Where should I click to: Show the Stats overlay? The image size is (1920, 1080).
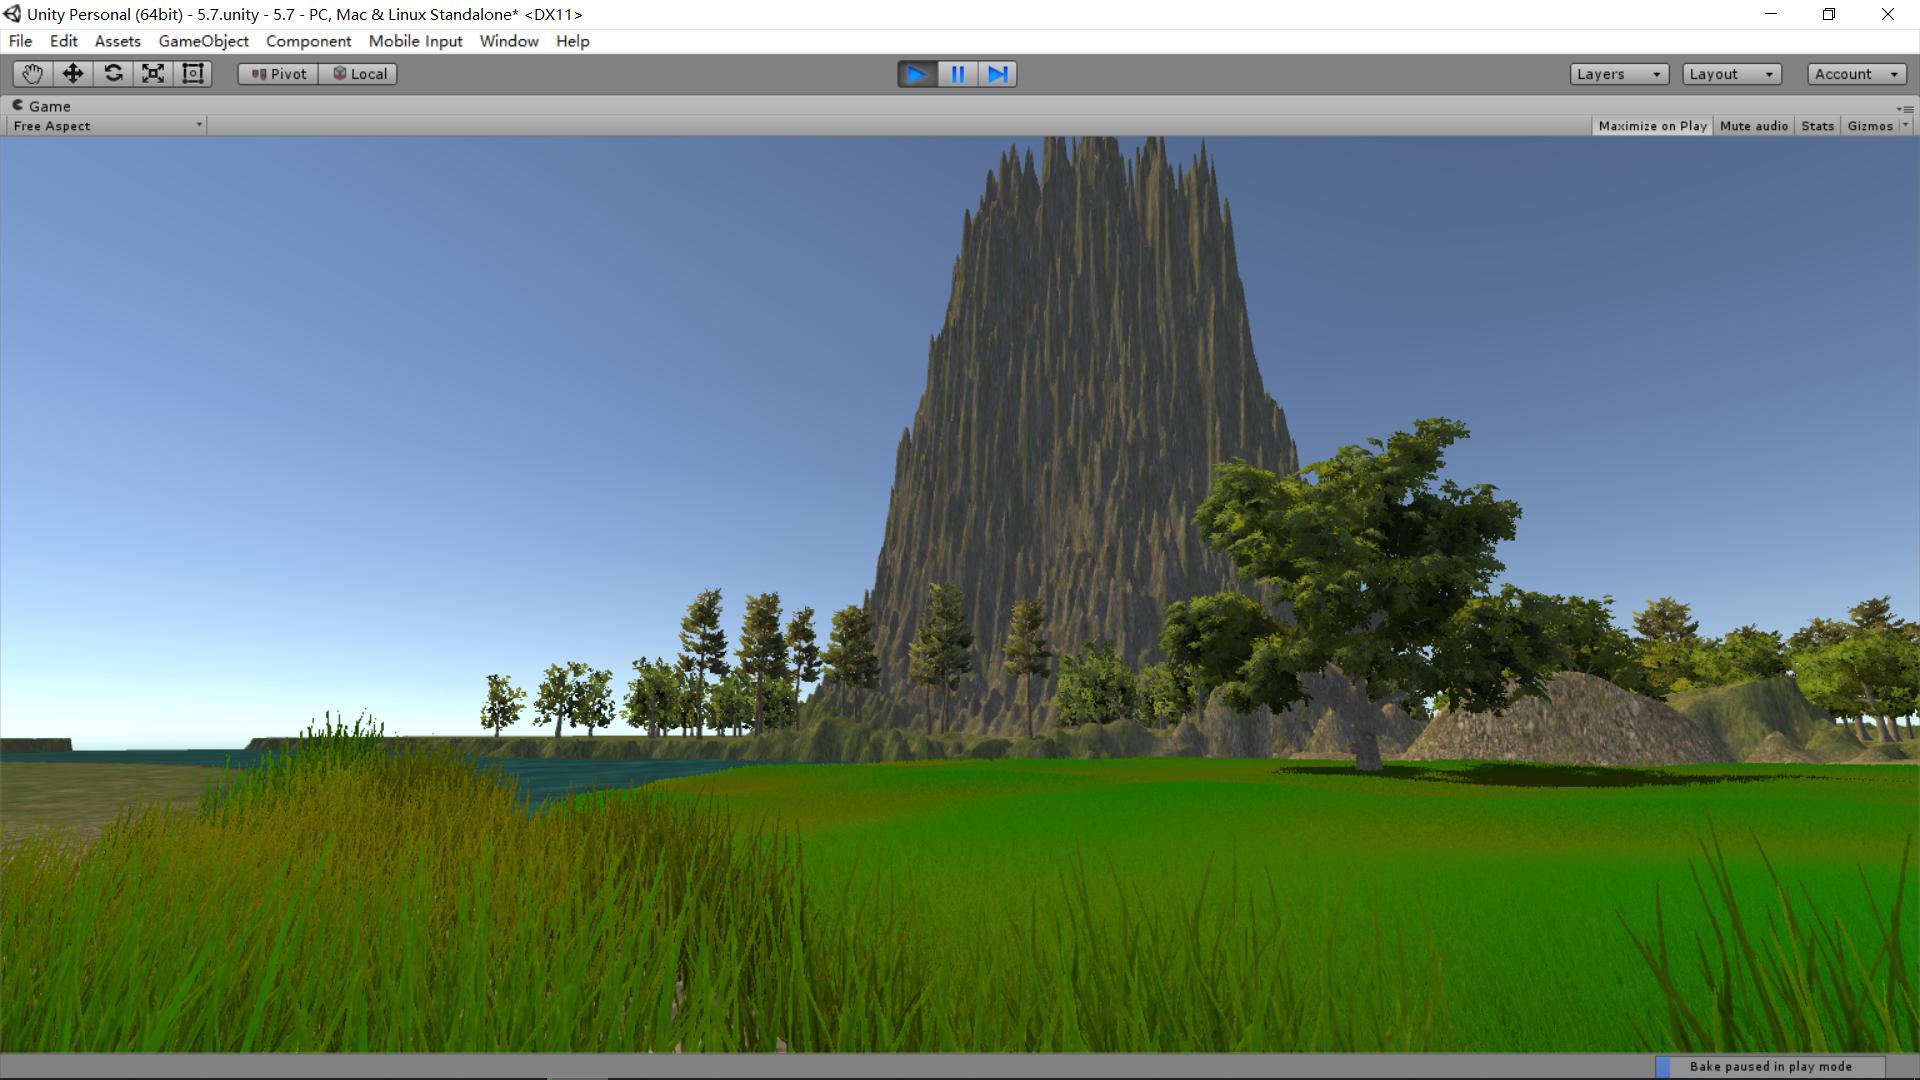pos(1817,126)
